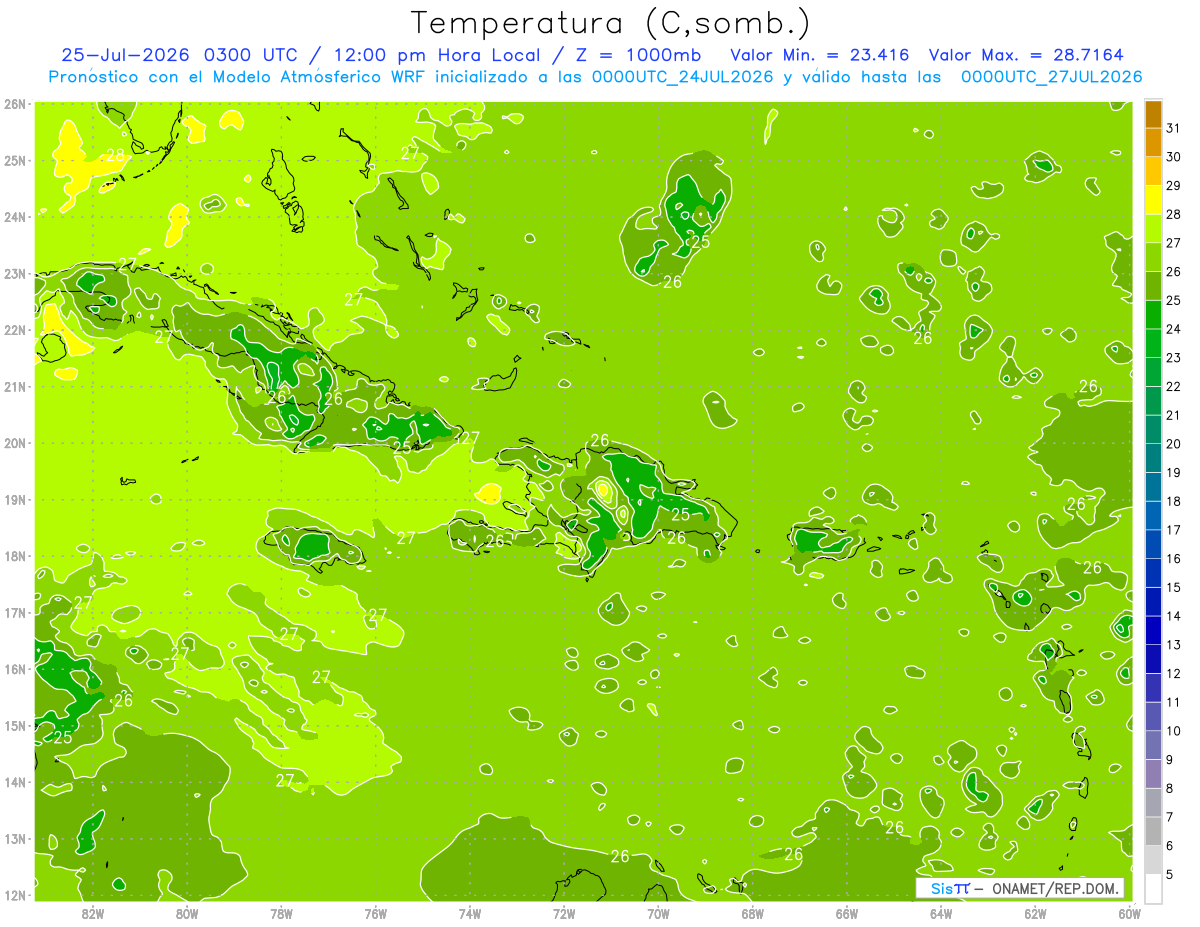The image size is (1200, 927).
Task: Pick the gray swatch between legend 6 and 7
Action: [x=1153, y=831]
